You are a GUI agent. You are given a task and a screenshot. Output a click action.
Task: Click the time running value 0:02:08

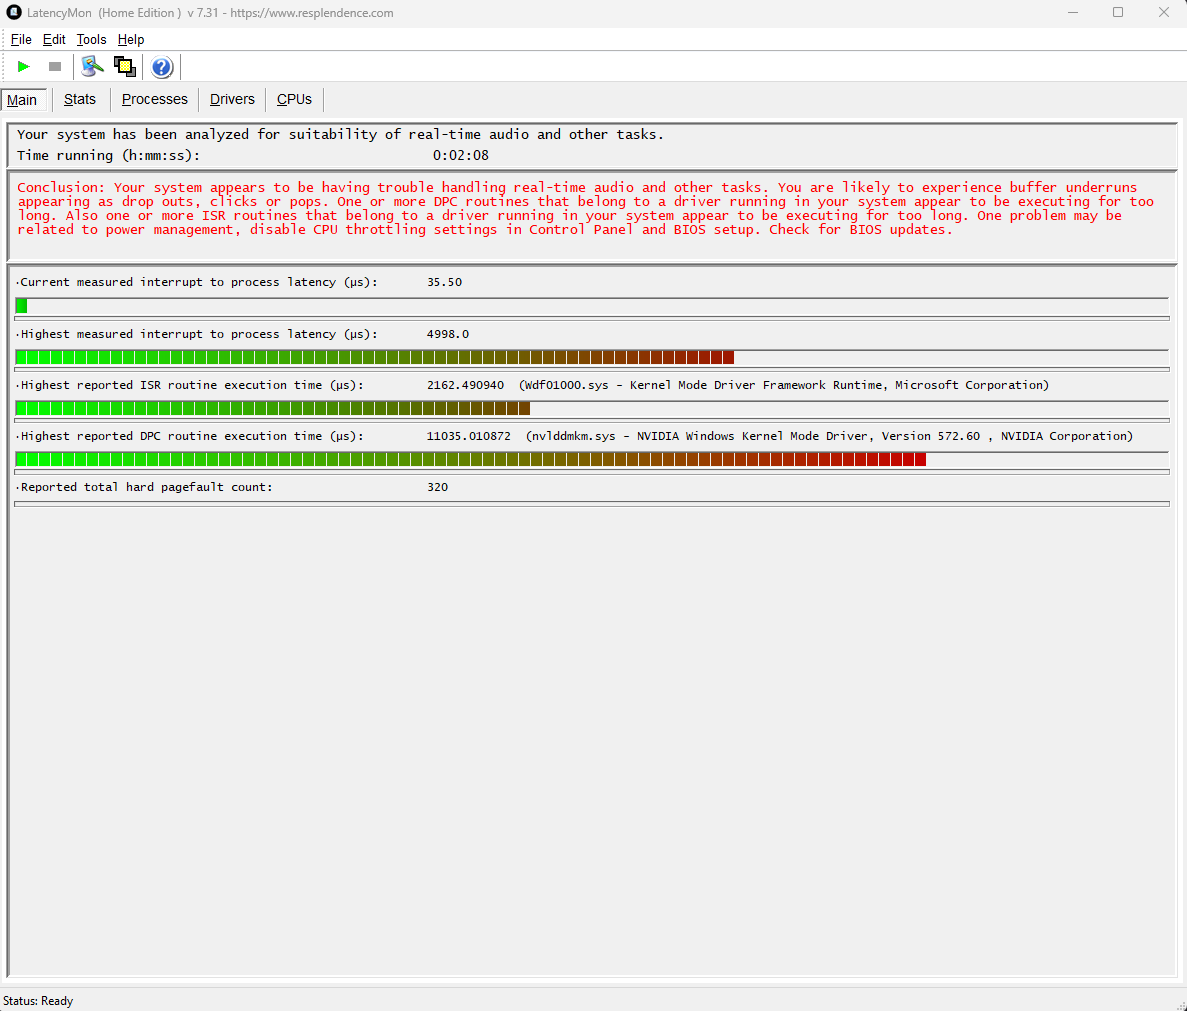tap(460, 155)
